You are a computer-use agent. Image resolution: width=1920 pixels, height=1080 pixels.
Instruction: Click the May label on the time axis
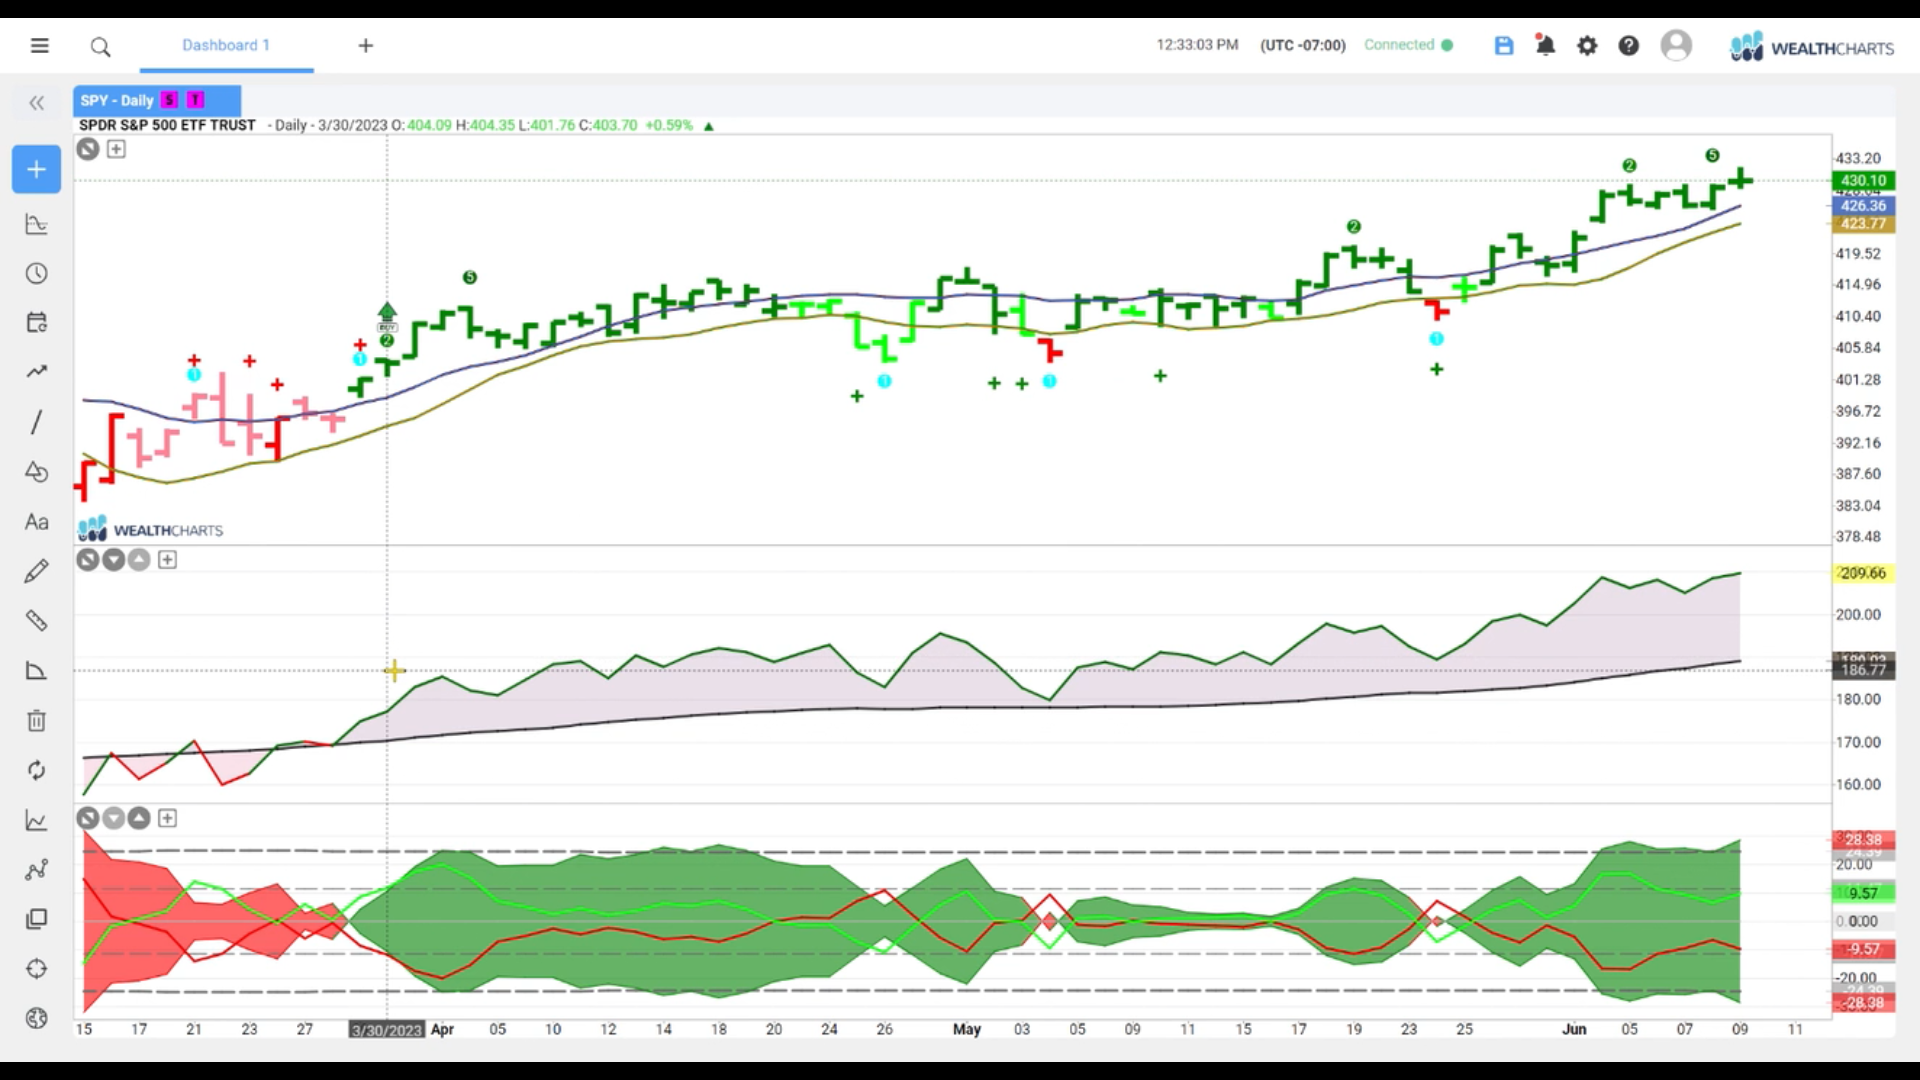click(x=967, y=1029)
